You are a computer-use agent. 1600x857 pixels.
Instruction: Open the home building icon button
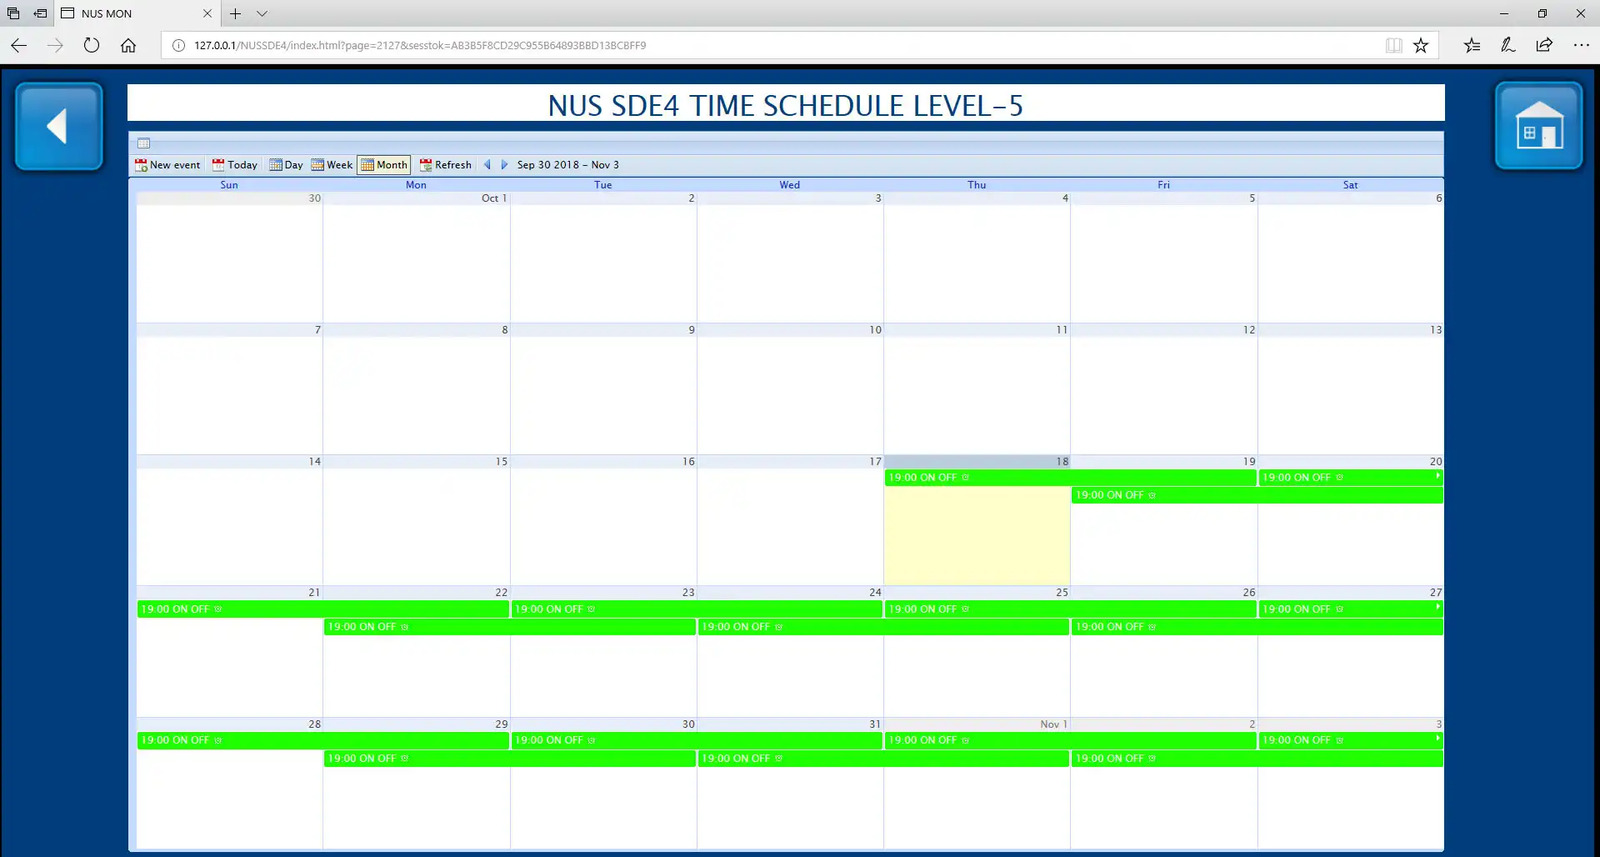1538,127
